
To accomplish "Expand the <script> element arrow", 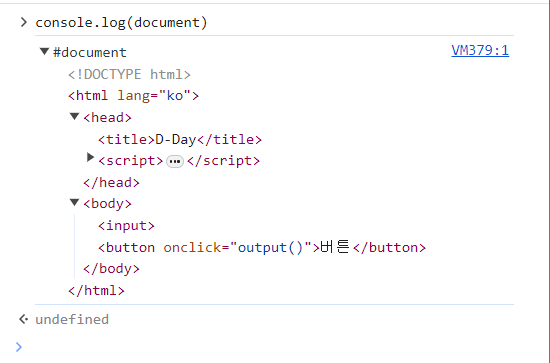I will click(x=90, y=157).
